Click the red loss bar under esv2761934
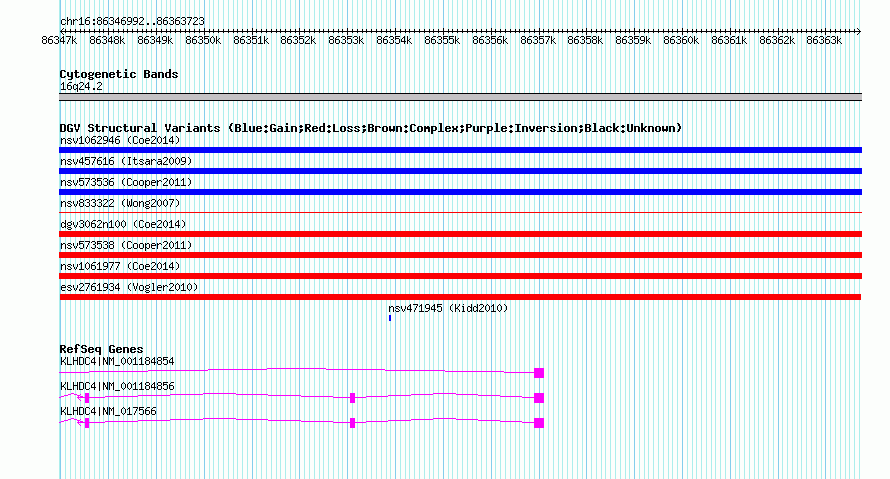 (460, 297)
